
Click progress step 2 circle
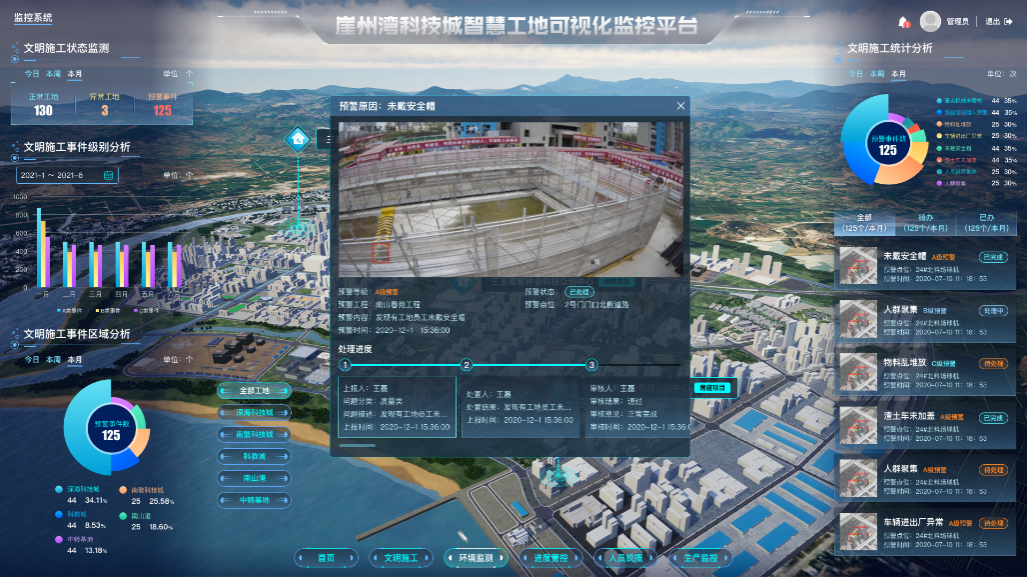point(466,366)
